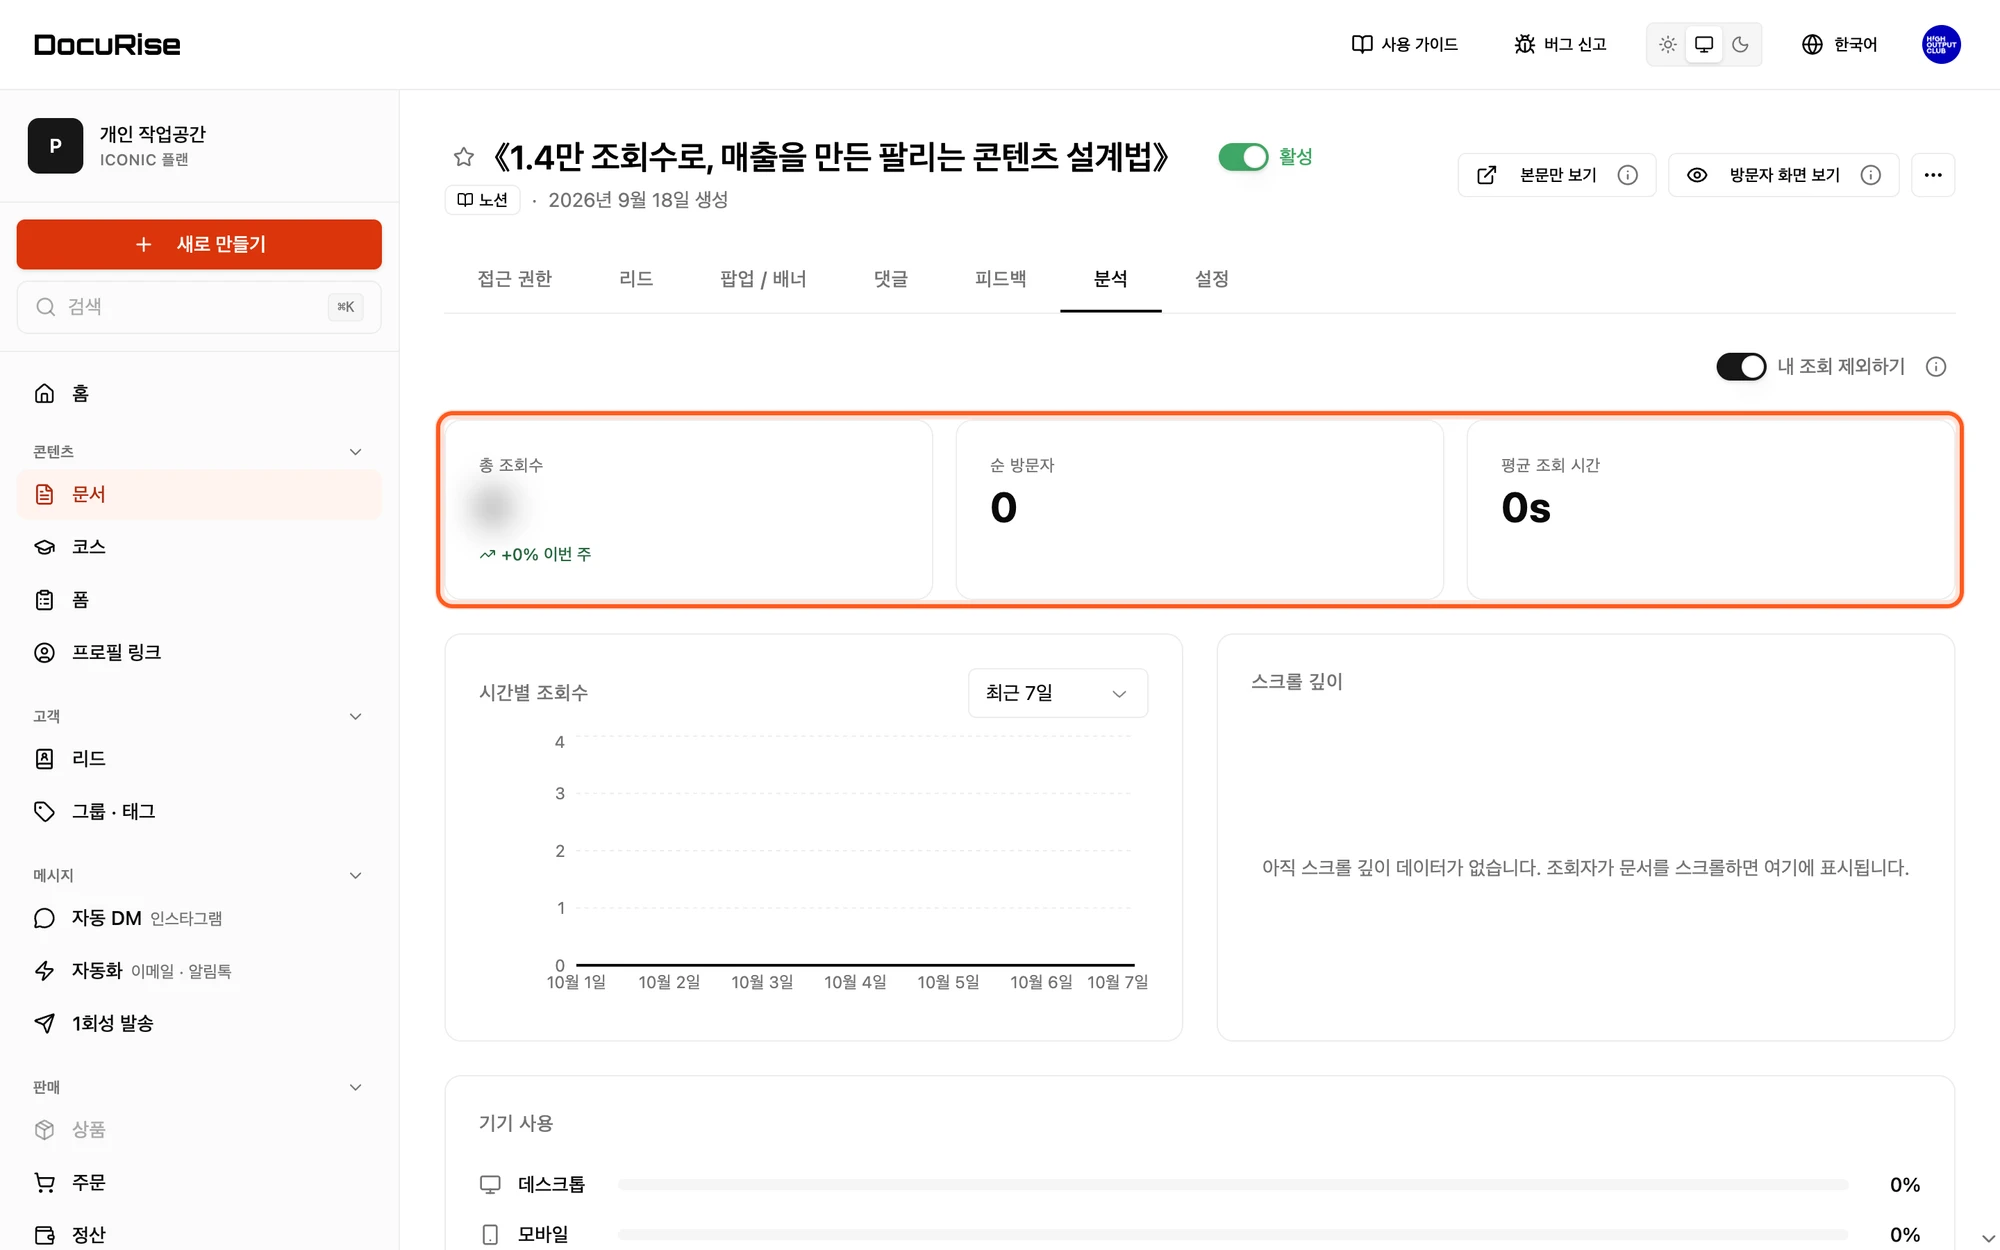Switch to light theme sun icon
This screenshot has height=1250, width=2000.
tap(1667, 44)
